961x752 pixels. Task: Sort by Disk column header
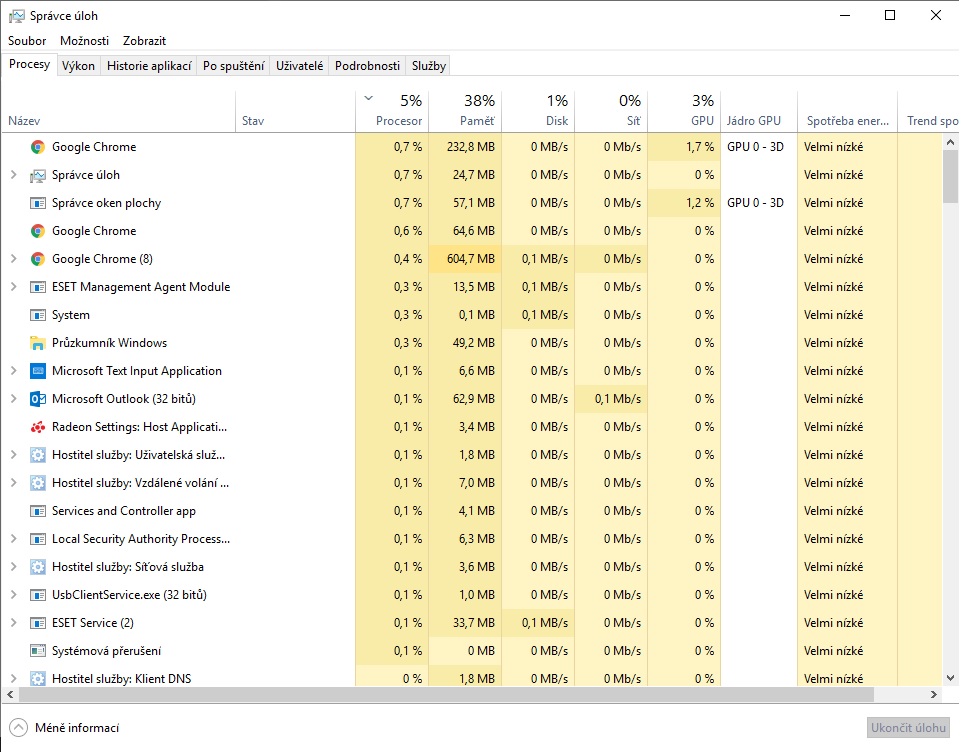[538, 112]
